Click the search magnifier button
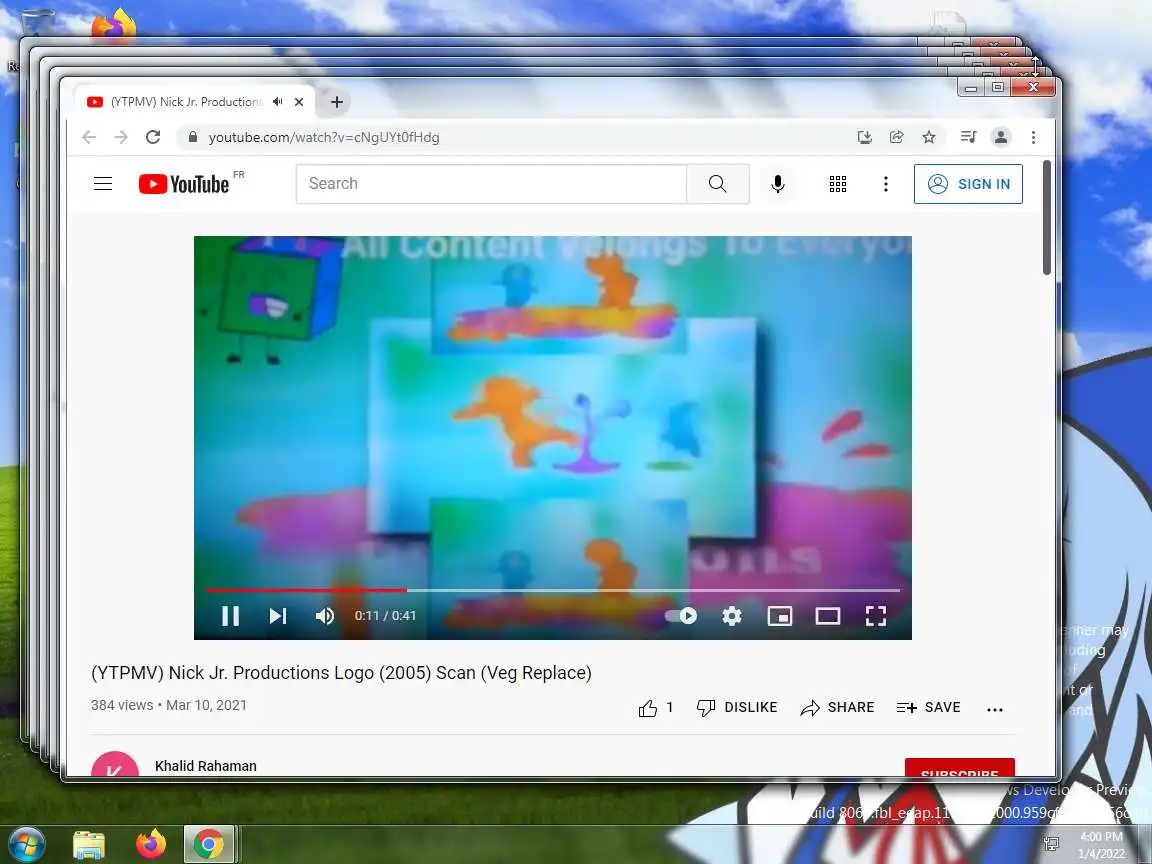Viewport: 1152px width, 864px height. click(x=718, y=184)
